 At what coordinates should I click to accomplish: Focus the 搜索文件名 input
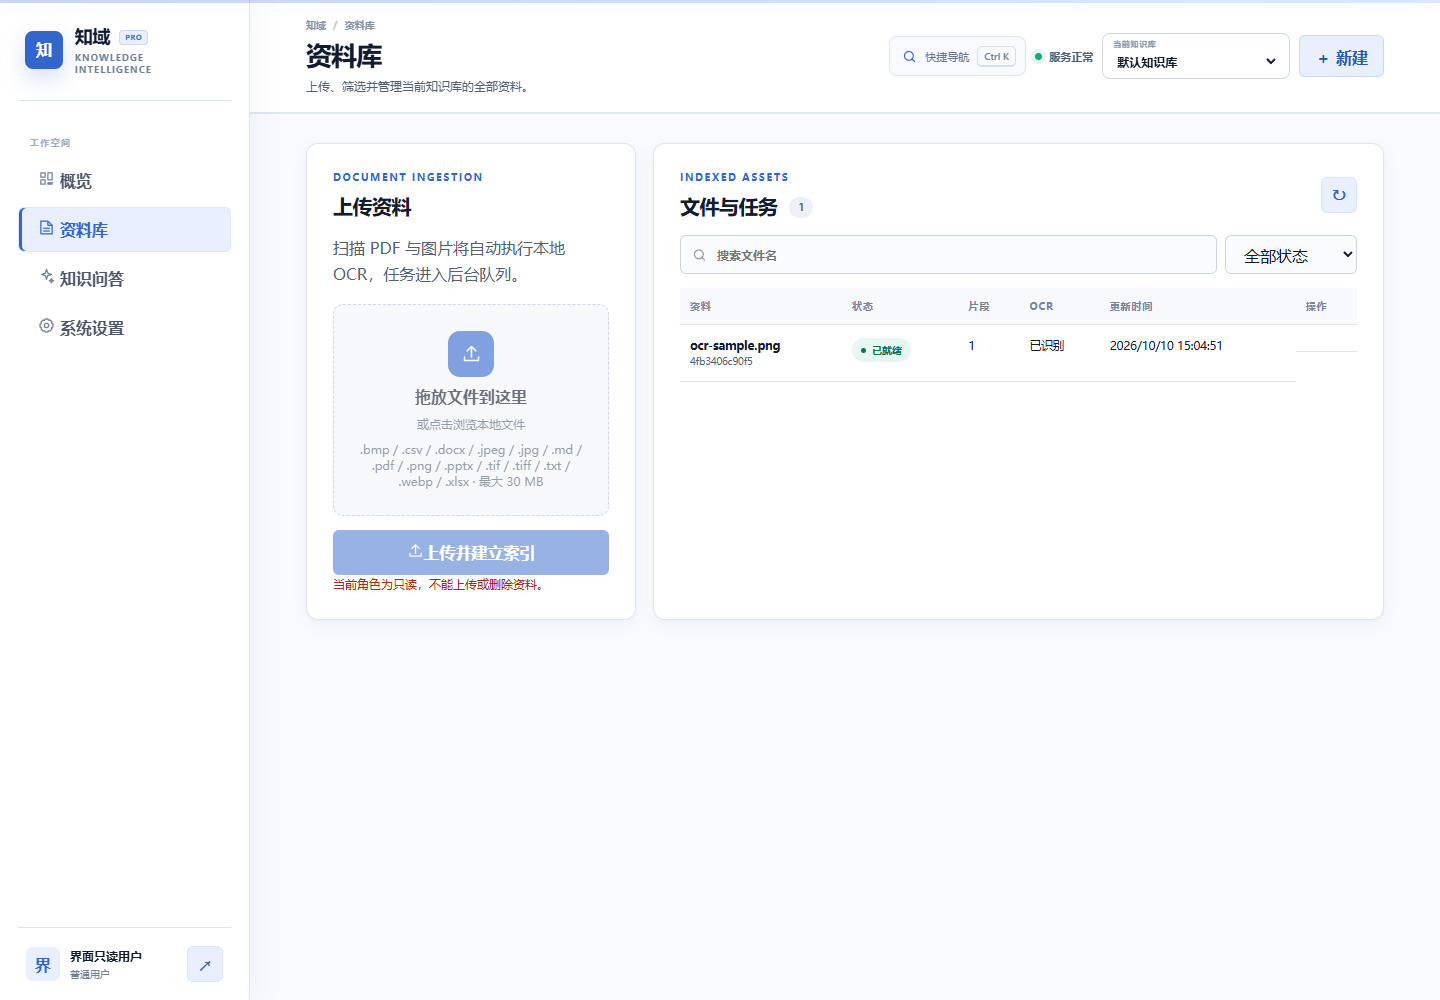pos(948,255)
